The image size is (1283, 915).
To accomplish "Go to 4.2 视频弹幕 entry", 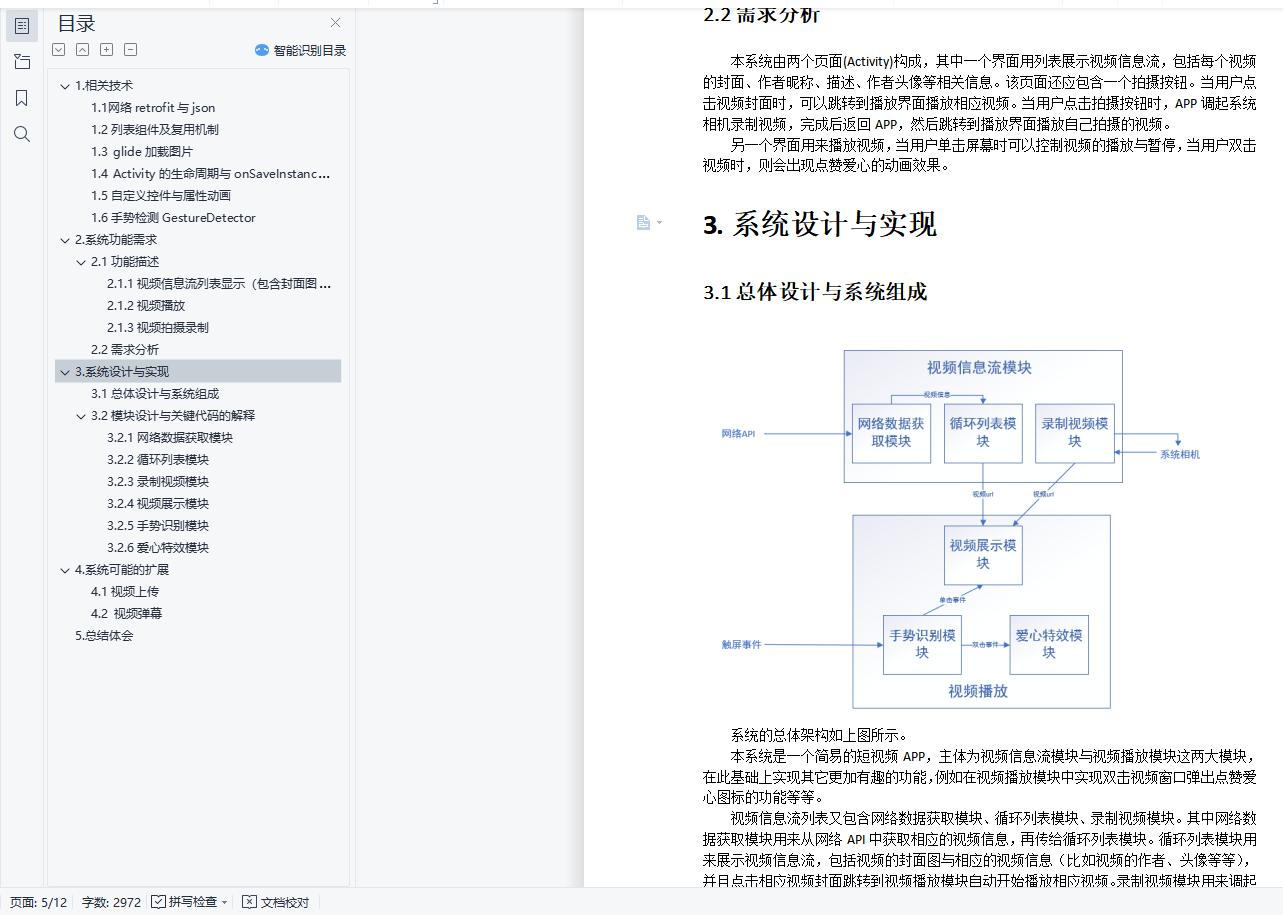I will click(x=127, y=614).
